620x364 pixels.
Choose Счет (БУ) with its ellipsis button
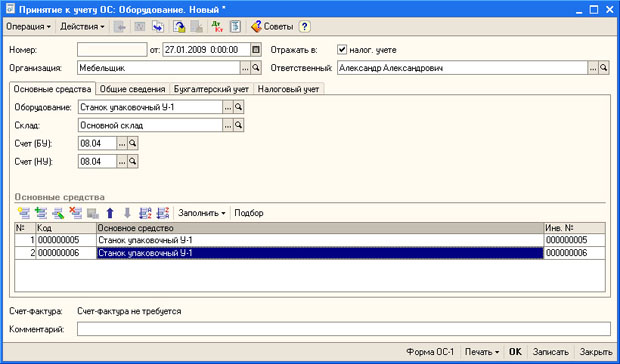pyautogui.click(x=122, y=143)
